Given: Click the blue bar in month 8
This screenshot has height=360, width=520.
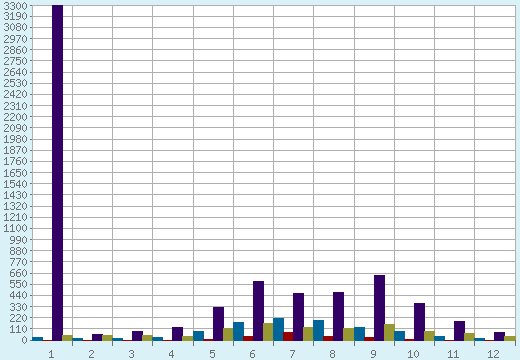Looking at the screenshot, I should 318,330.
